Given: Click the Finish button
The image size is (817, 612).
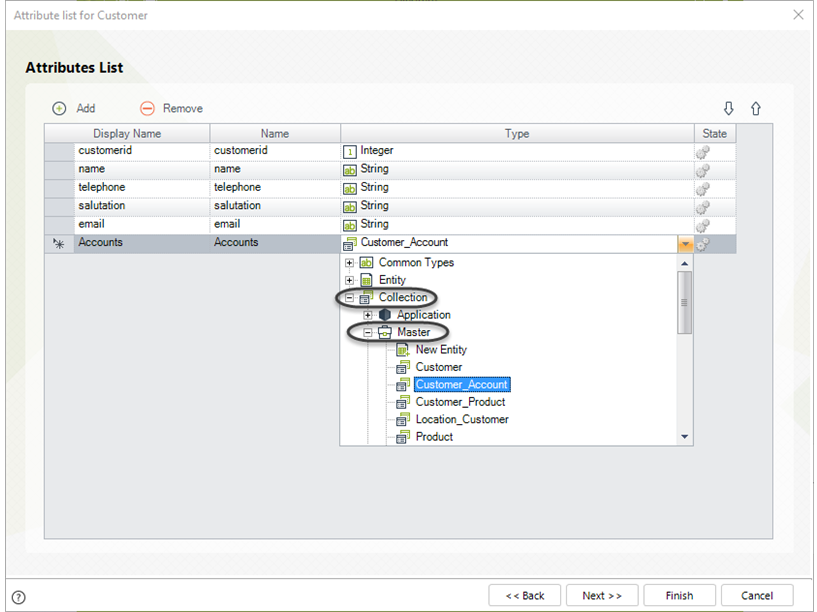Looking at the screenshot, I should tap(679, 595).
